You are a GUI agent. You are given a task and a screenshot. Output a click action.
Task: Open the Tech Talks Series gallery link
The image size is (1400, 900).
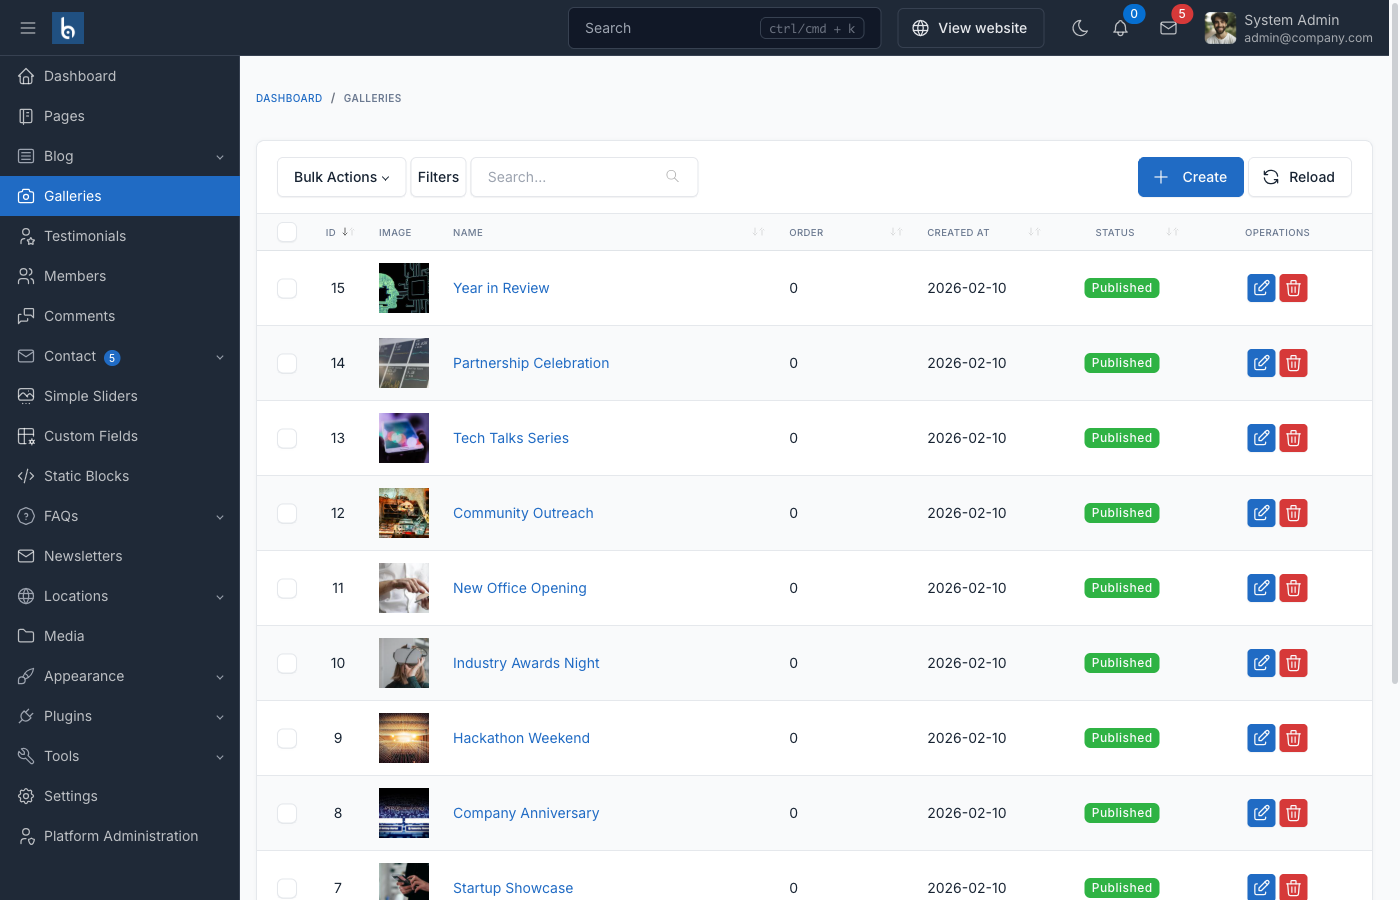(x=511, y=438)
